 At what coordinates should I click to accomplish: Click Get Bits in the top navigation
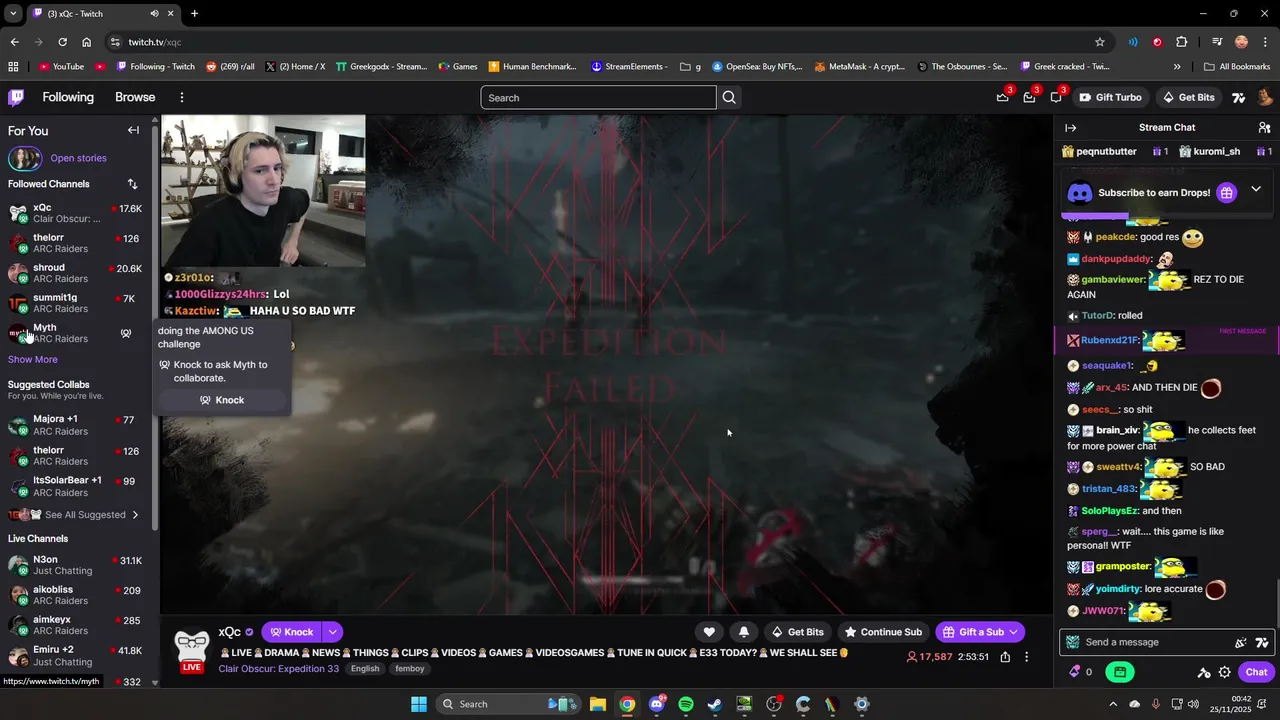click(1189, 97)
